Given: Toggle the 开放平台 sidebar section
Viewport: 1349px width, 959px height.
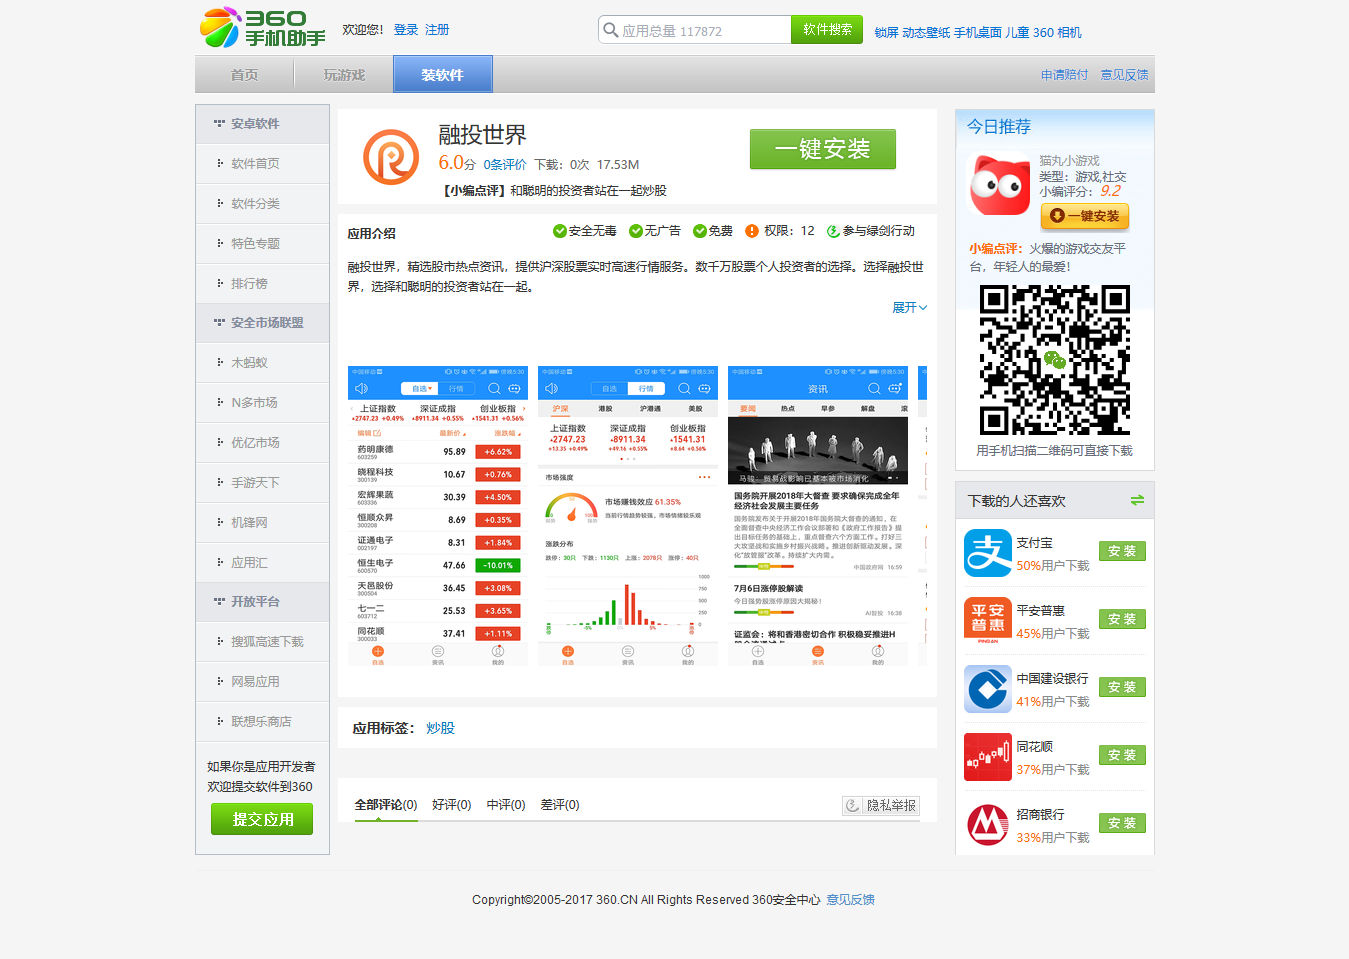Looking at the screenshot, I should 262,602.
